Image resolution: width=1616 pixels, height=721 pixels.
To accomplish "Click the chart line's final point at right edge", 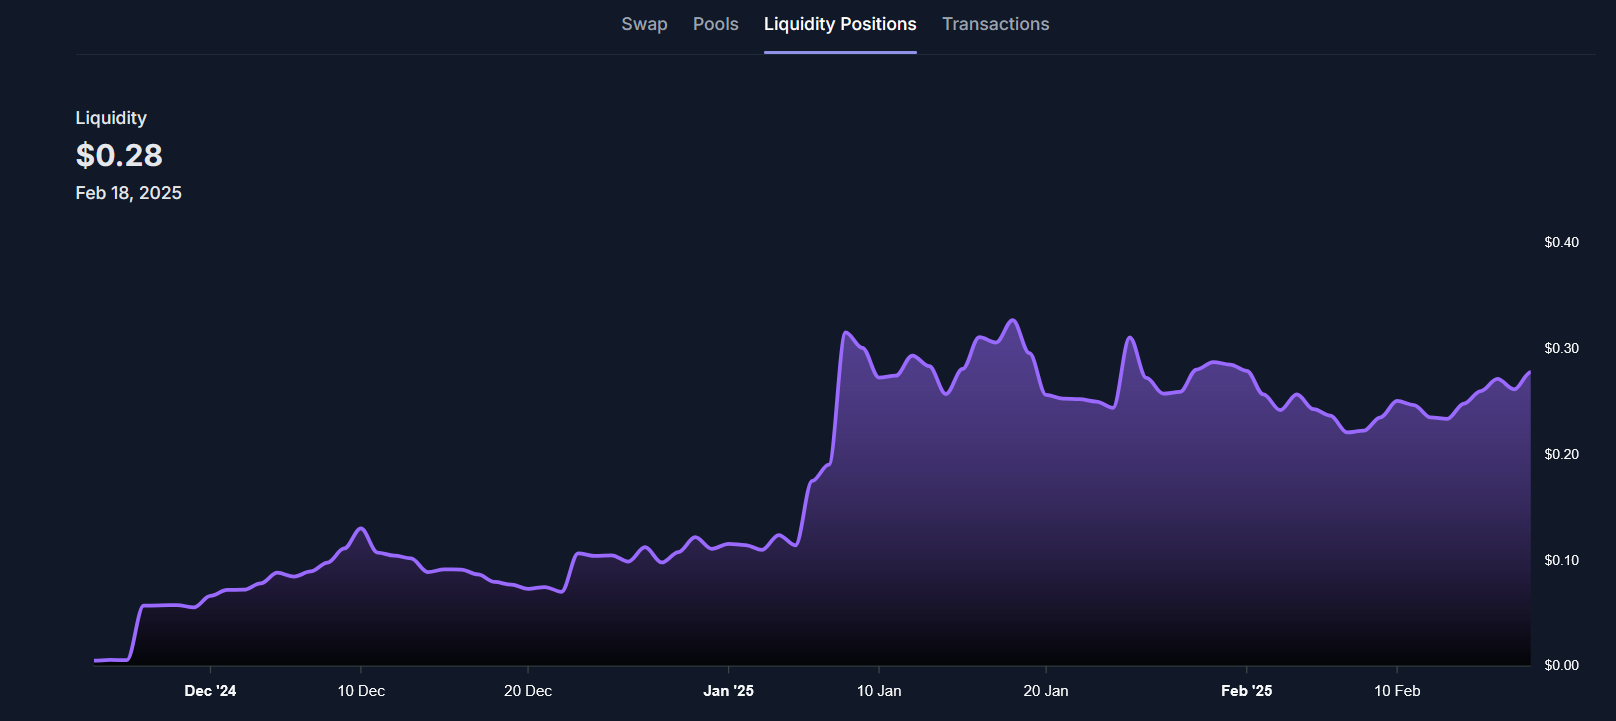I will (x=1529, y=373).
